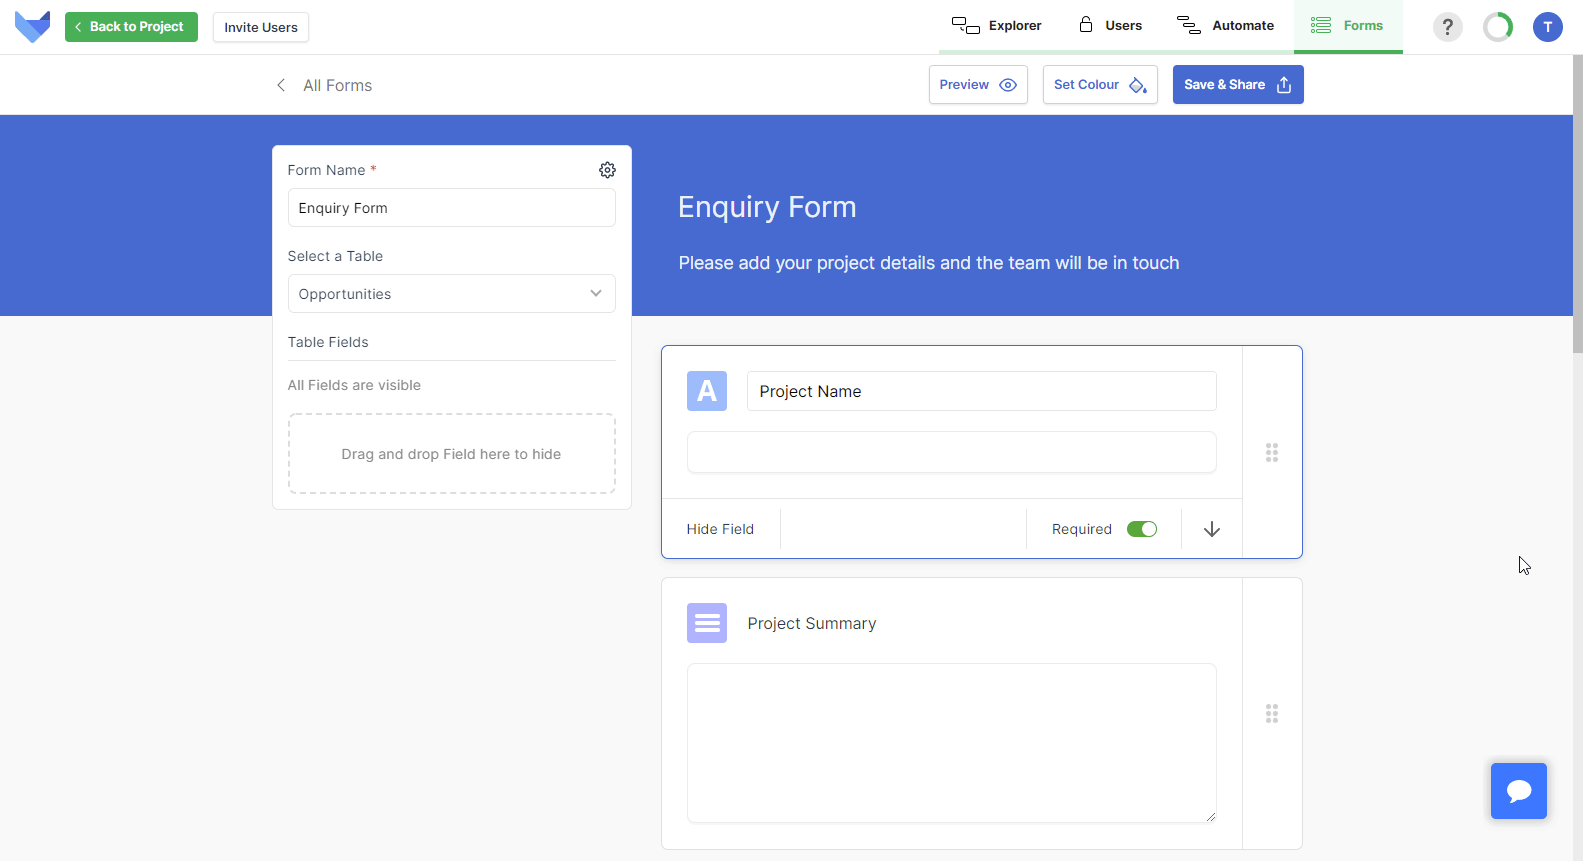Click the form description text

[929, 263]
